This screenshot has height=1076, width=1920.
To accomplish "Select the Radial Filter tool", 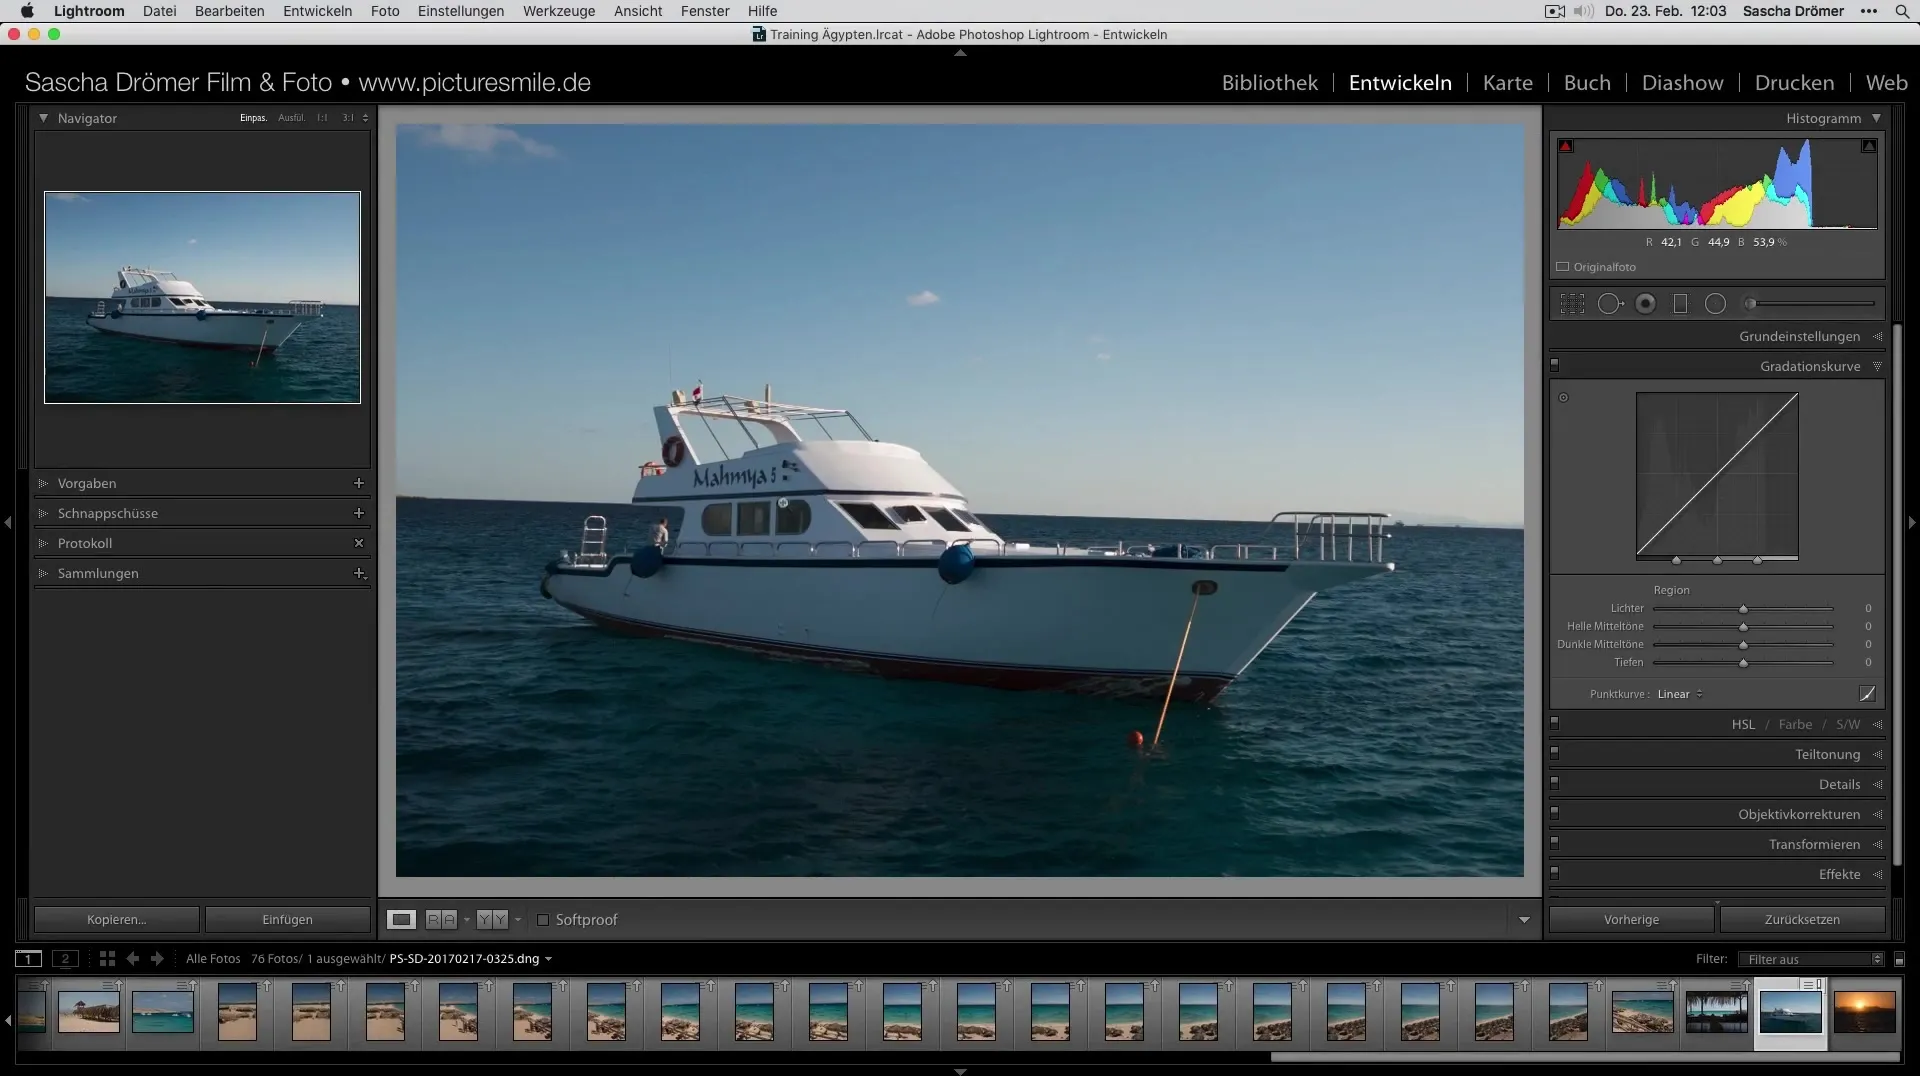I will 1715,304.
